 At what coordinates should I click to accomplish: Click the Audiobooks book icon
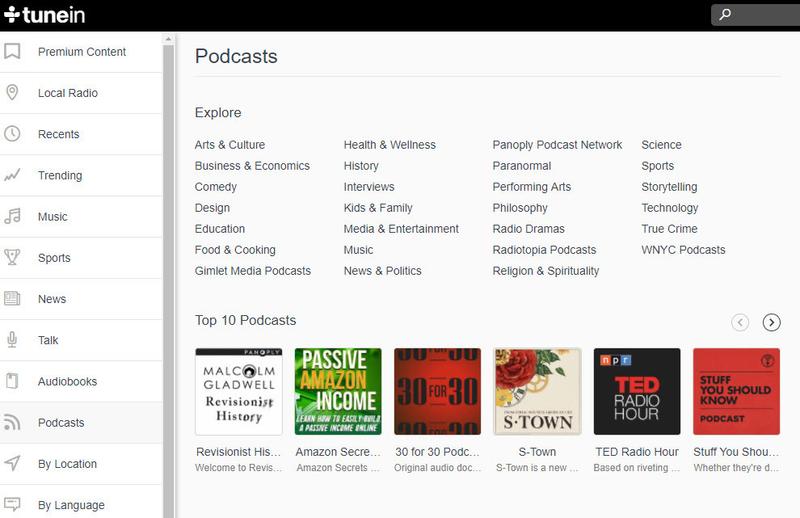point(12,381)
